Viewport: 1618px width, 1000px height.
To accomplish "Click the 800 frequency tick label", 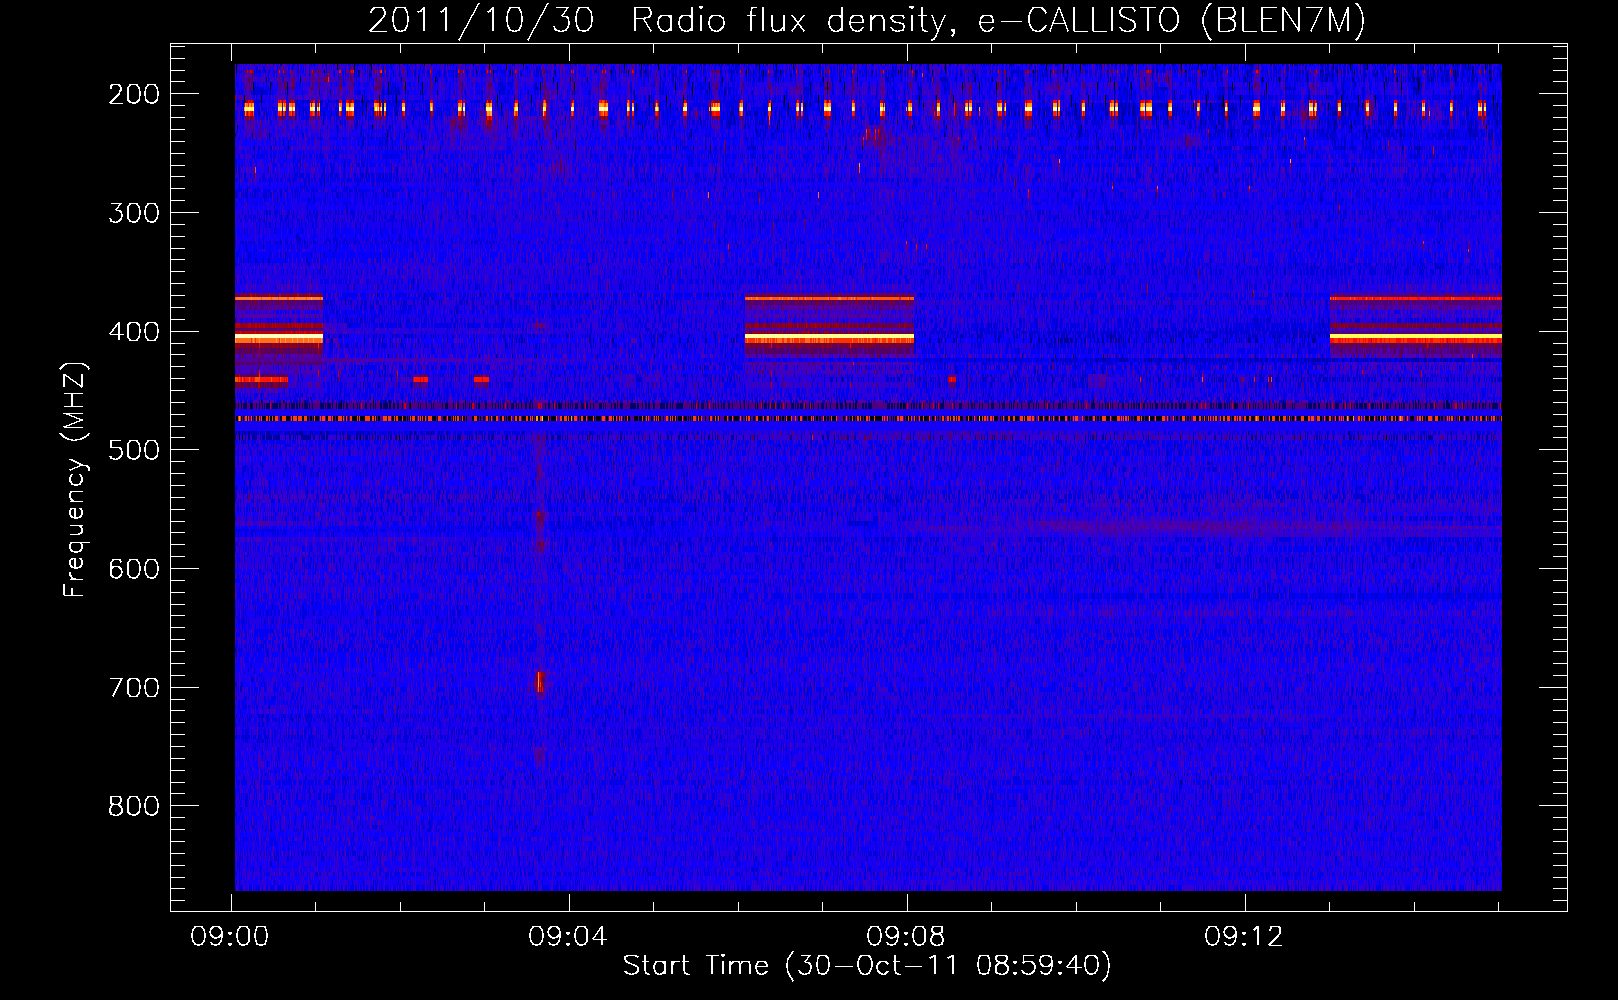I will [134, 807].
